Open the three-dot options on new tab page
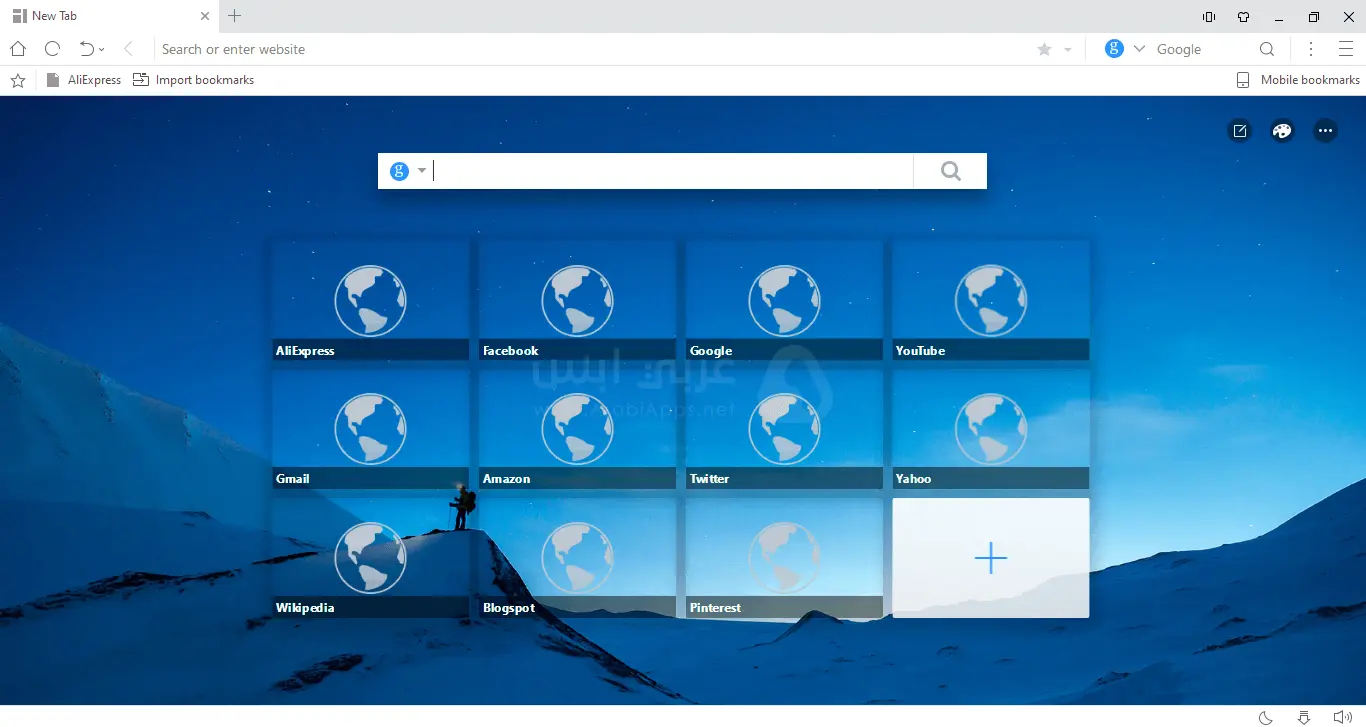 click(1325, 131)
